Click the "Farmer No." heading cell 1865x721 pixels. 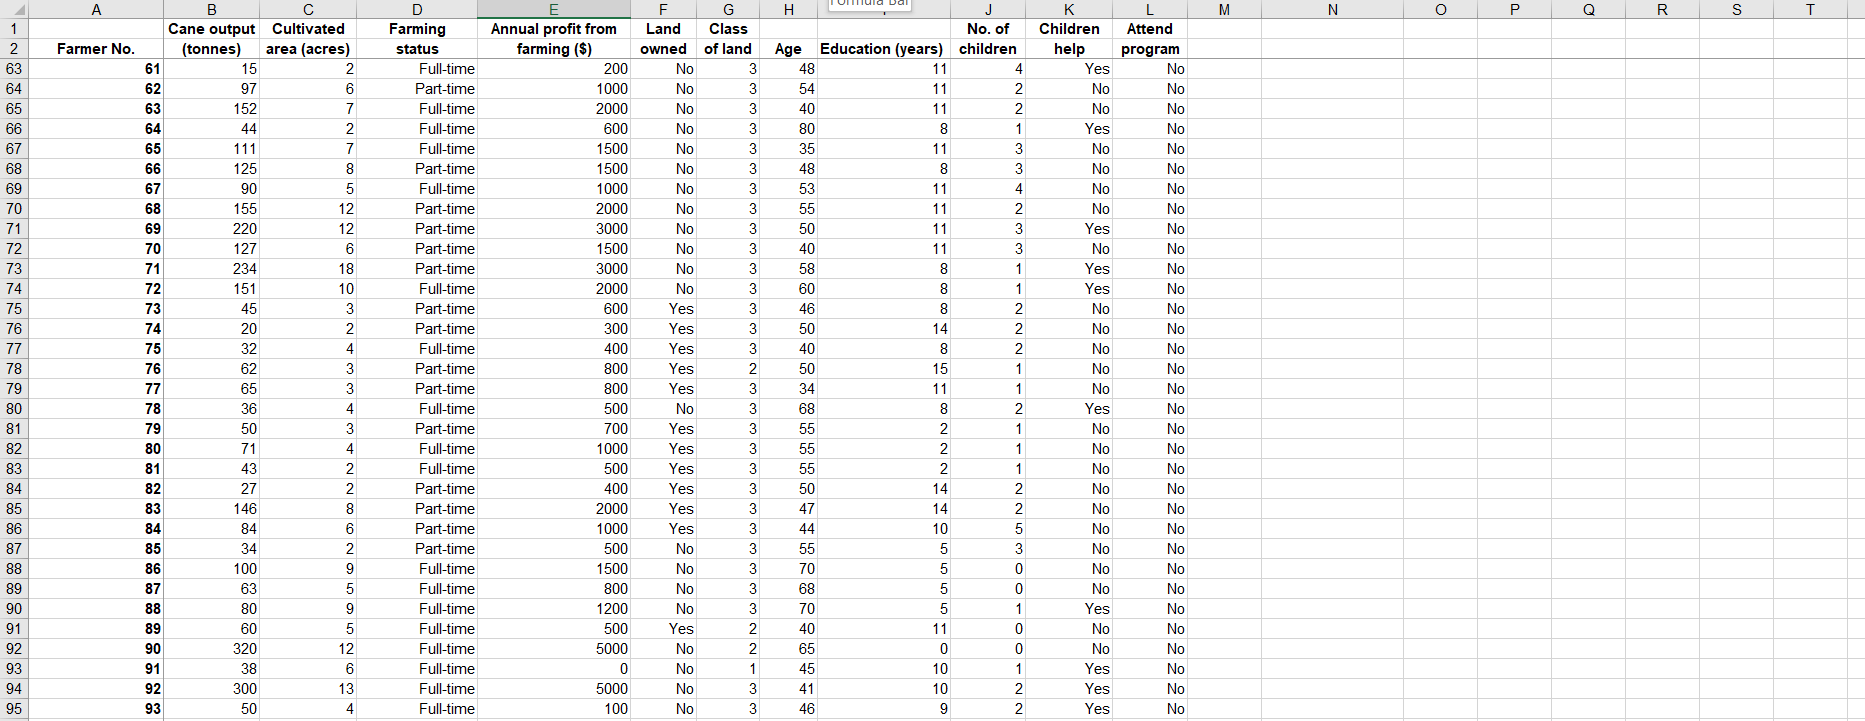pyautogui.click(x=96, y=49)
